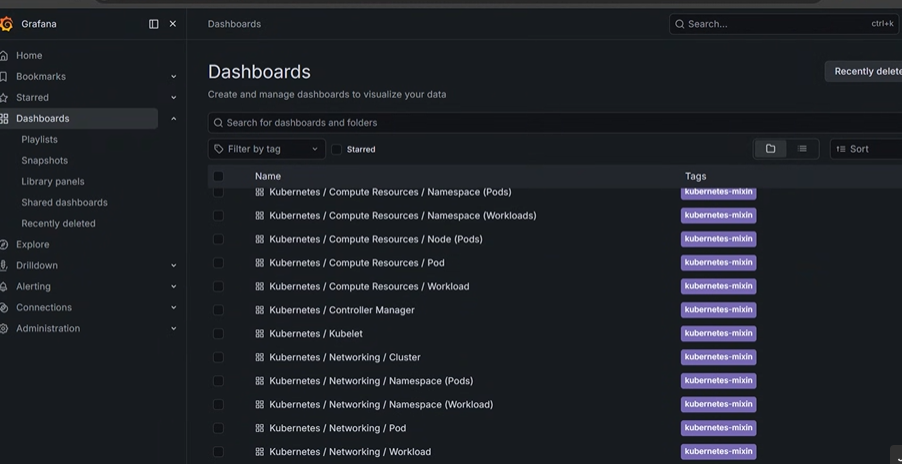This screenshot has width=902, height=464.
Task: Focus the Search for dashboards and folders field
Action: point(555,122)
